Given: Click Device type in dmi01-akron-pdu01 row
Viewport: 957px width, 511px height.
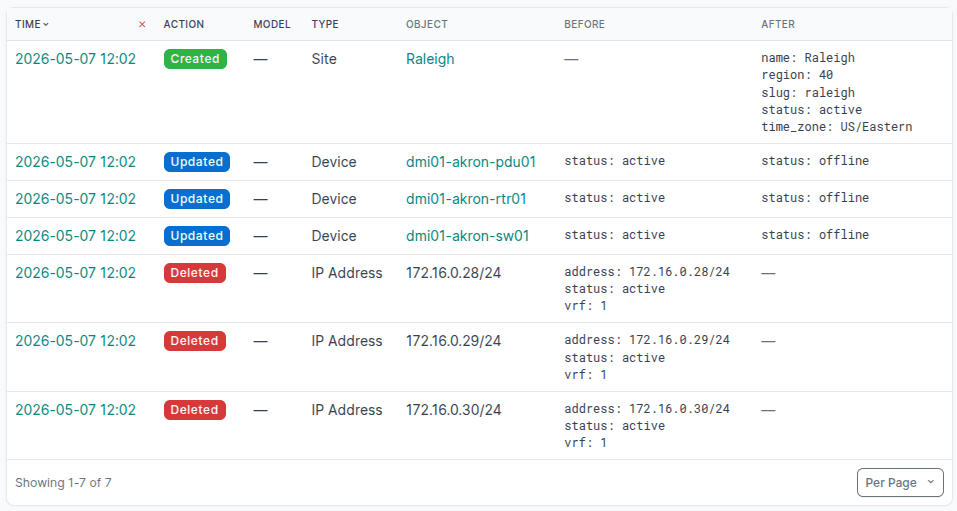Looking at the screenshot, I should tap(334, 162).
